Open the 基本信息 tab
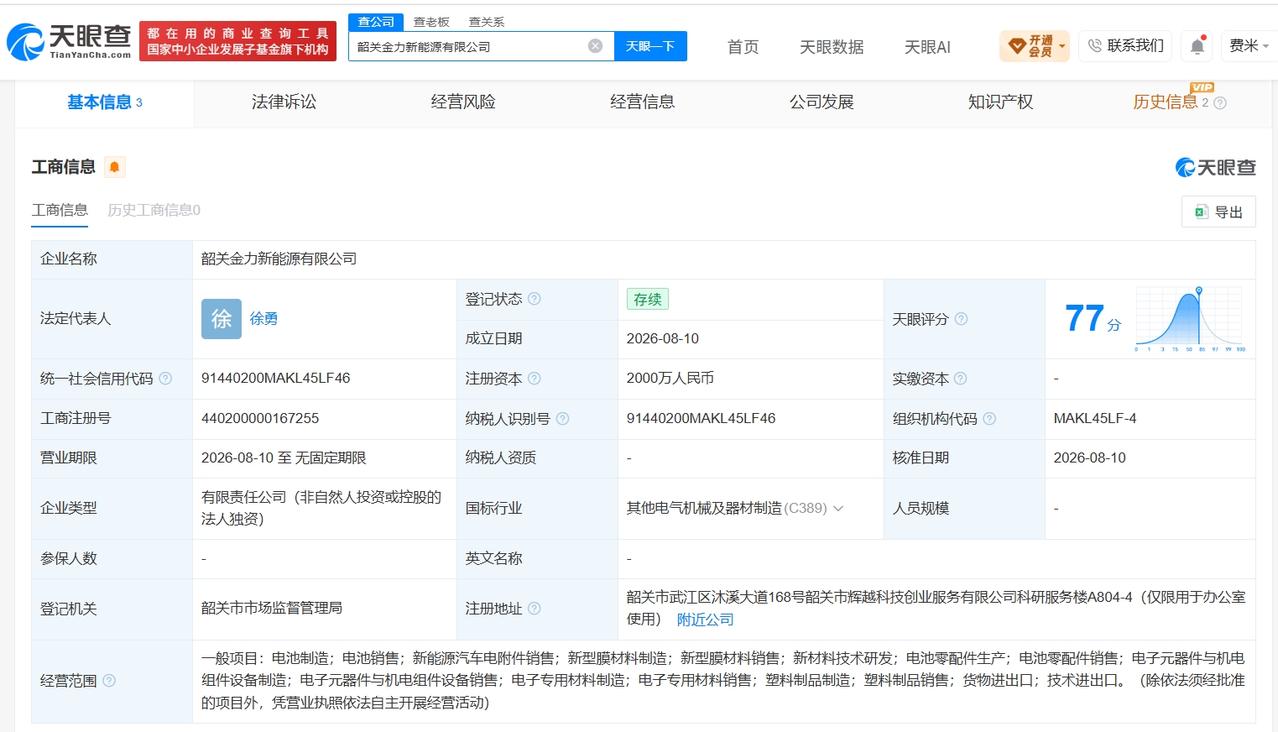Viewport: 1278px width, 732px height. 104,102
